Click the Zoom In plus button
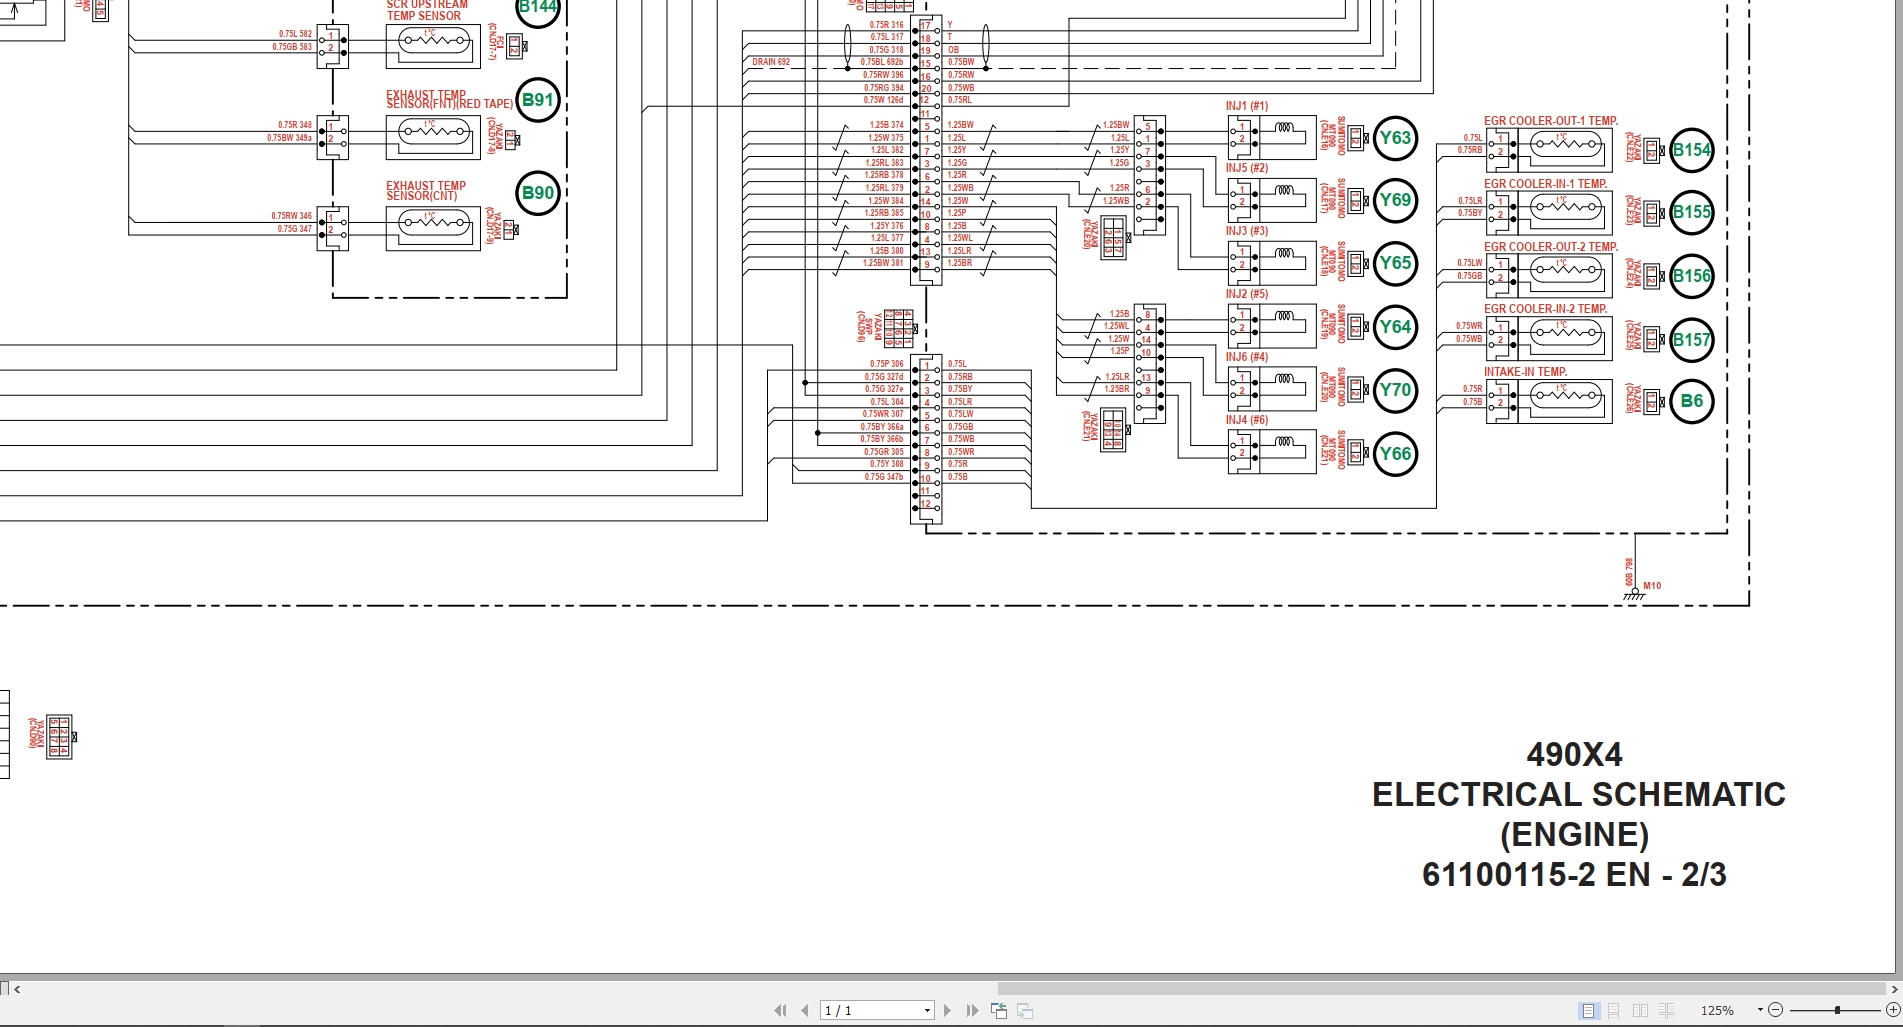The image size is (1903, 1027). (x=1893, y=1010)
